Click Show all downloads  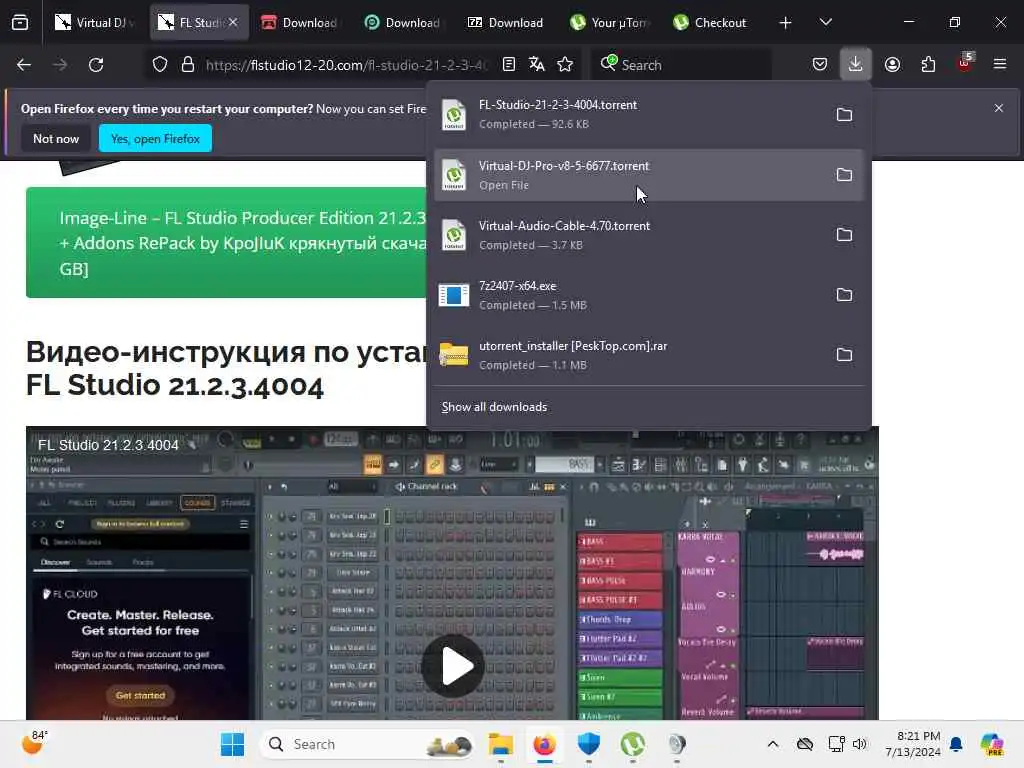coord(494,407)
